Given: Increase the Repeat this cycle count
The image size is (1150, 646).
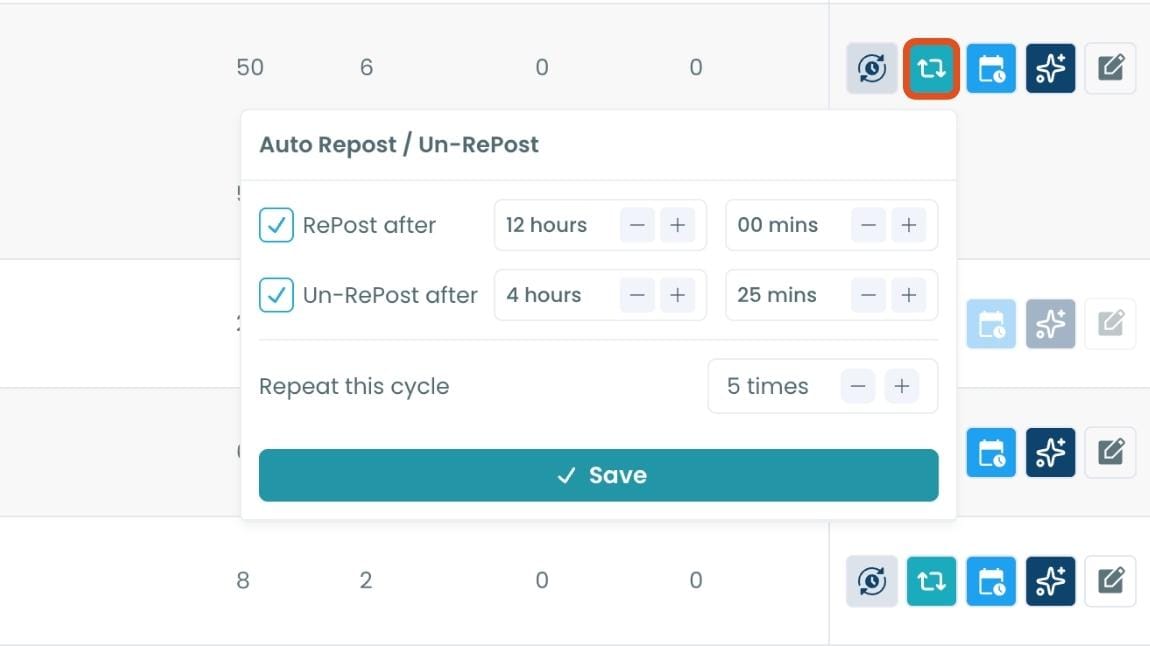Looking at the screenshot, I should pyautogui.click(x=901, y=386).
